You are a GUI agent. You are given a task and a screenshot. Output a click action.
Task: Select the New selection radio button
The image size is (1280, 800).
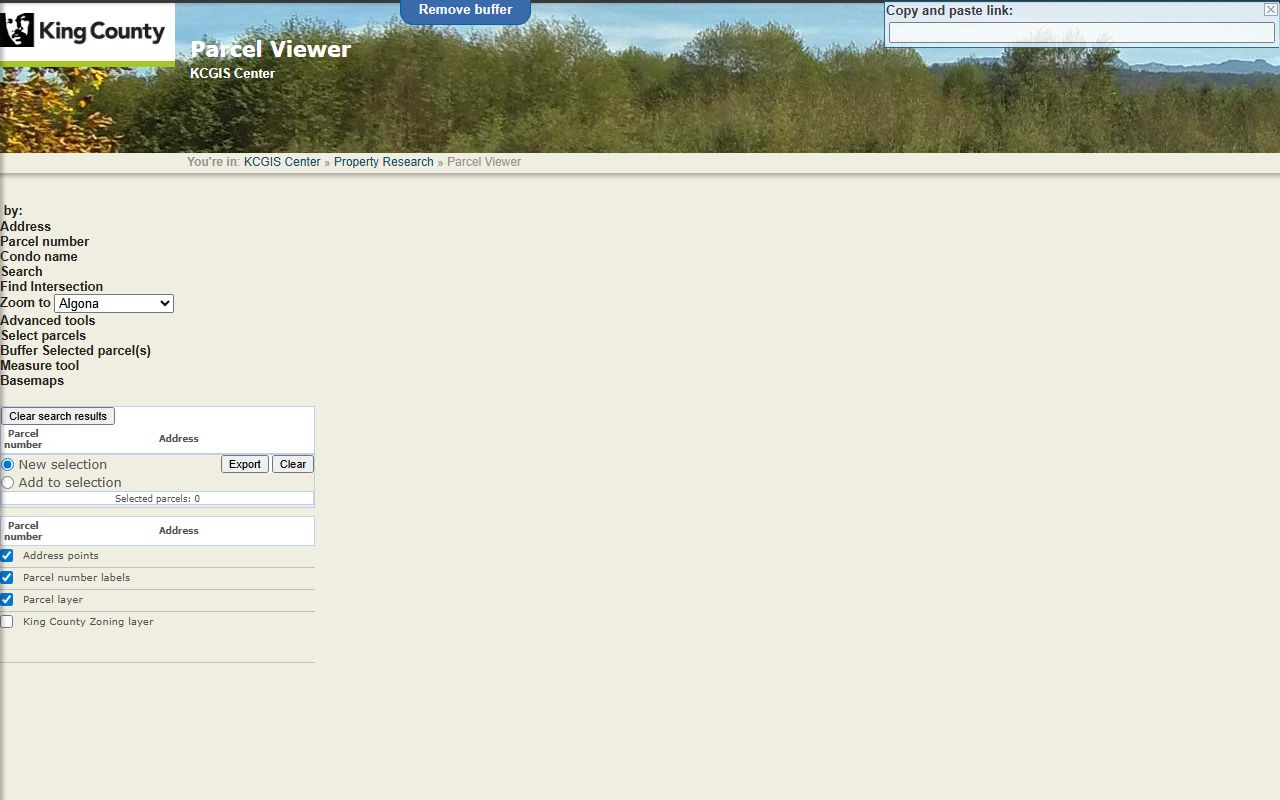pyautogui.click(x=8, y=465)
